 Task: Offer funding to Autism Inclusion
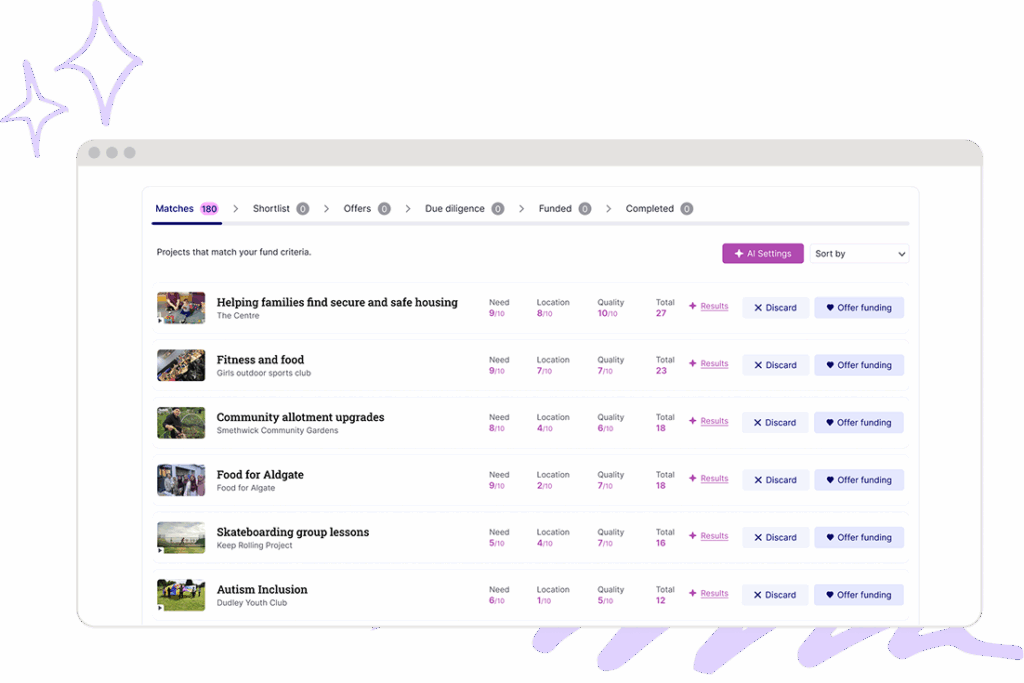[859, 595]
